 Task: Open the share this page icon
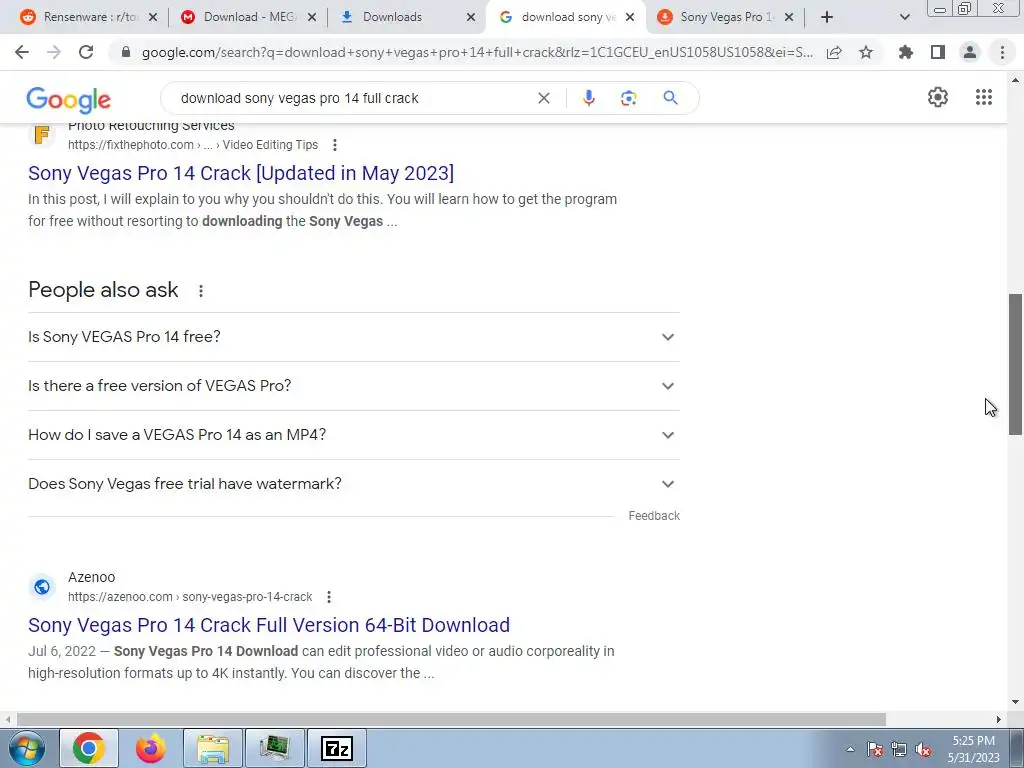tap(834, 52)
